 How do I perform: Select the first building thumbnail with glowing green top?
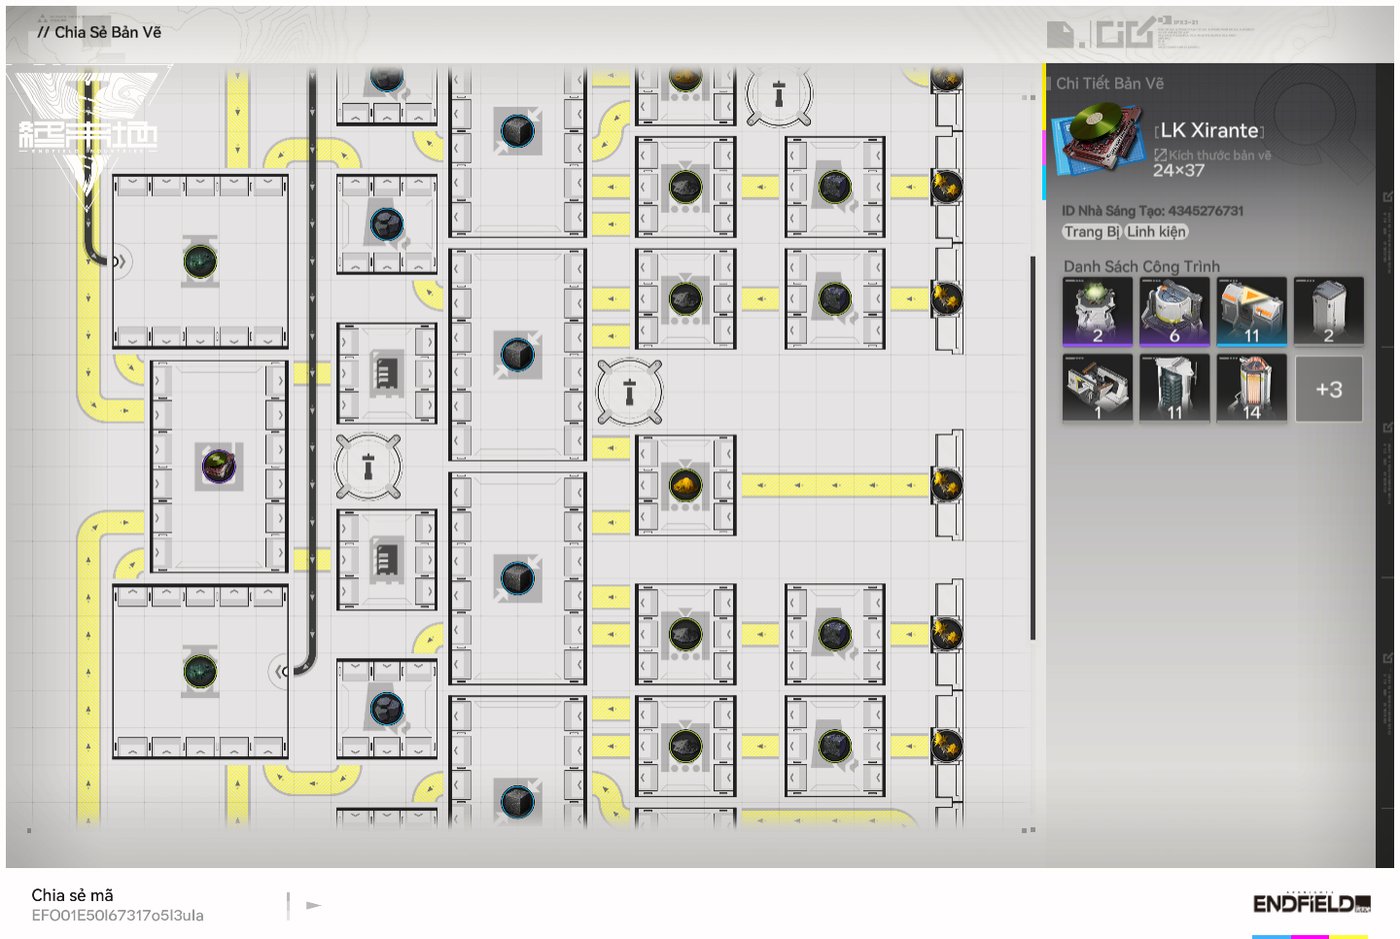pyautogui.click(x=1097, y=311)
